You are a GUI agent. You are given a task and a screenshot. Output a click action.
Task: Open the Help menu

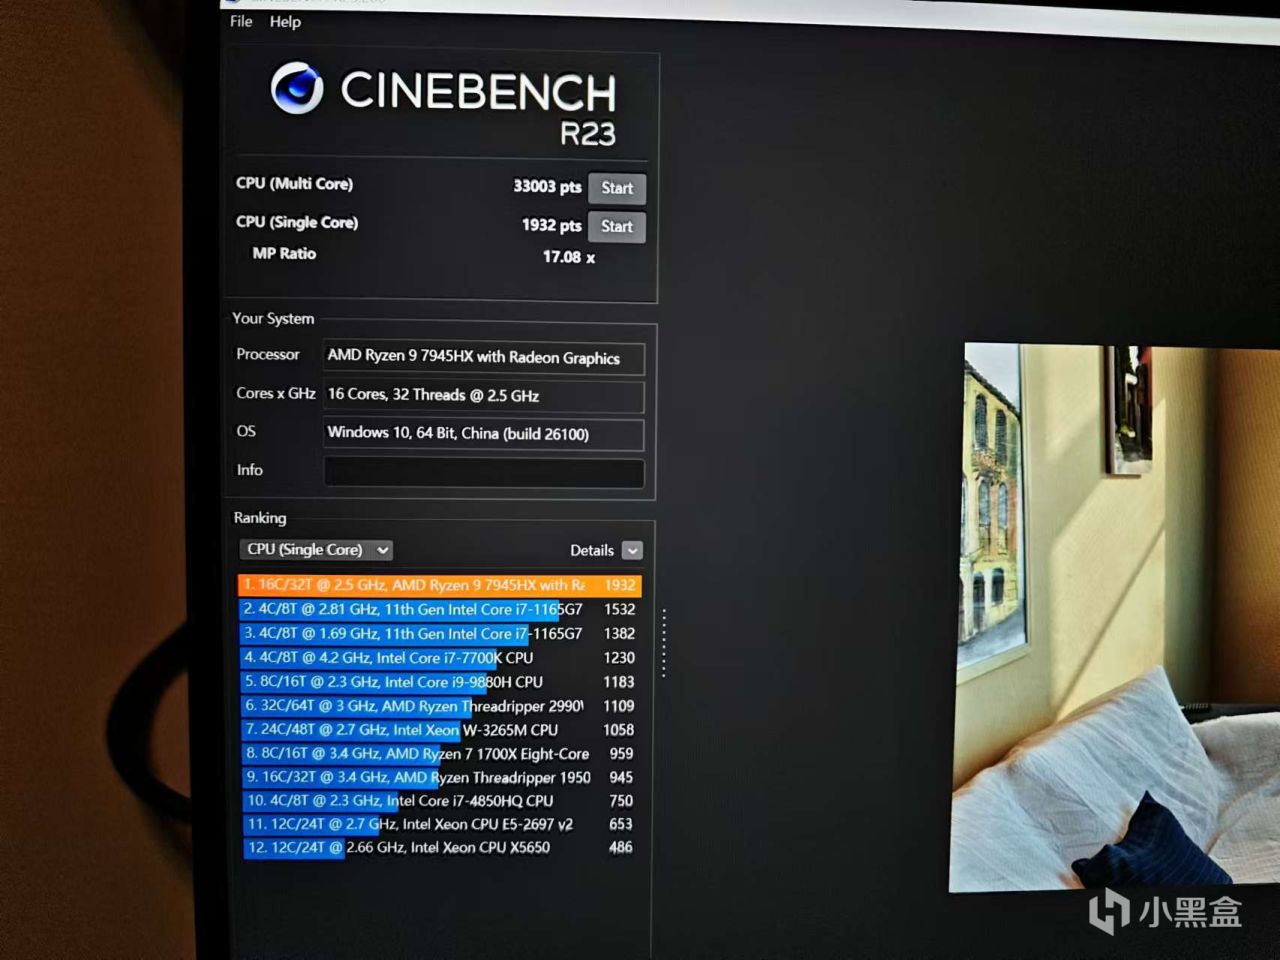[285, 22]
